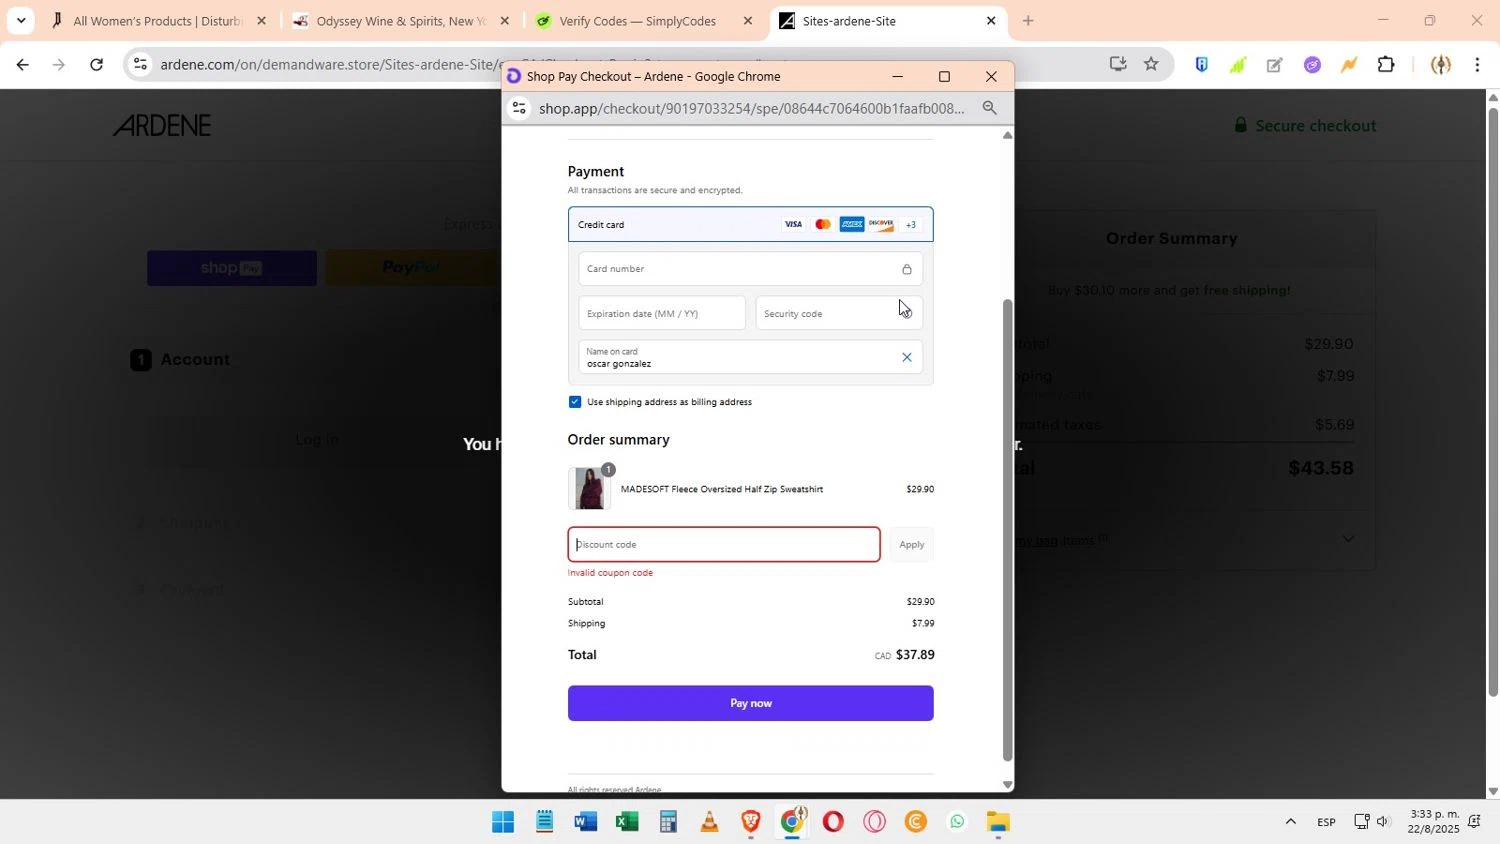Click the Visa card logo
The image size is (1500, 844).
click(793, 225)
